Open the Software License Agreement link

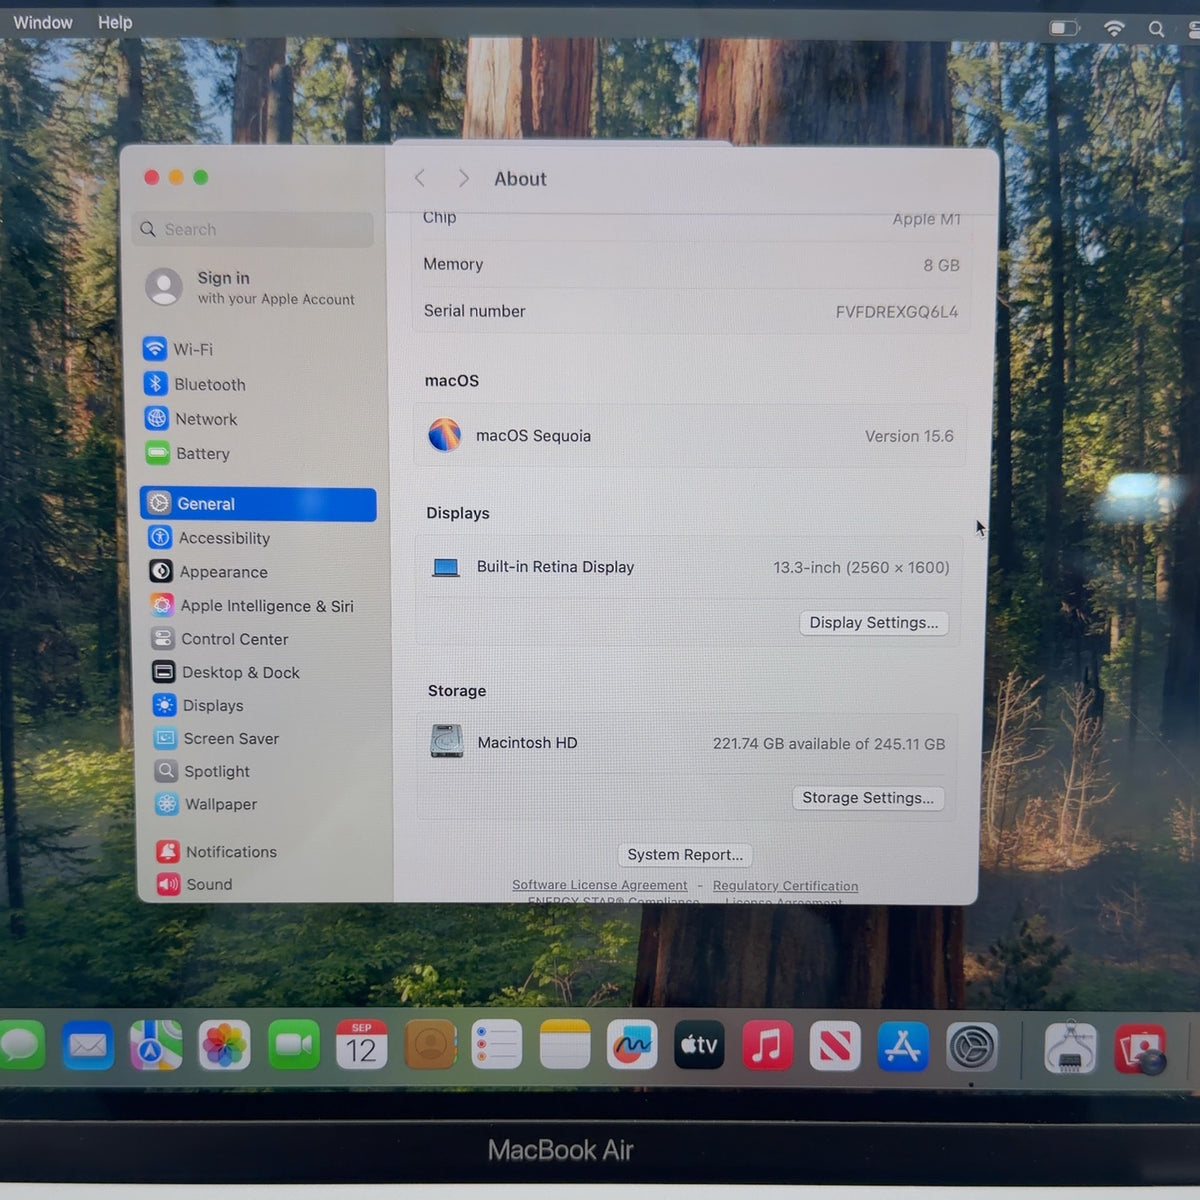coord(600,885)
